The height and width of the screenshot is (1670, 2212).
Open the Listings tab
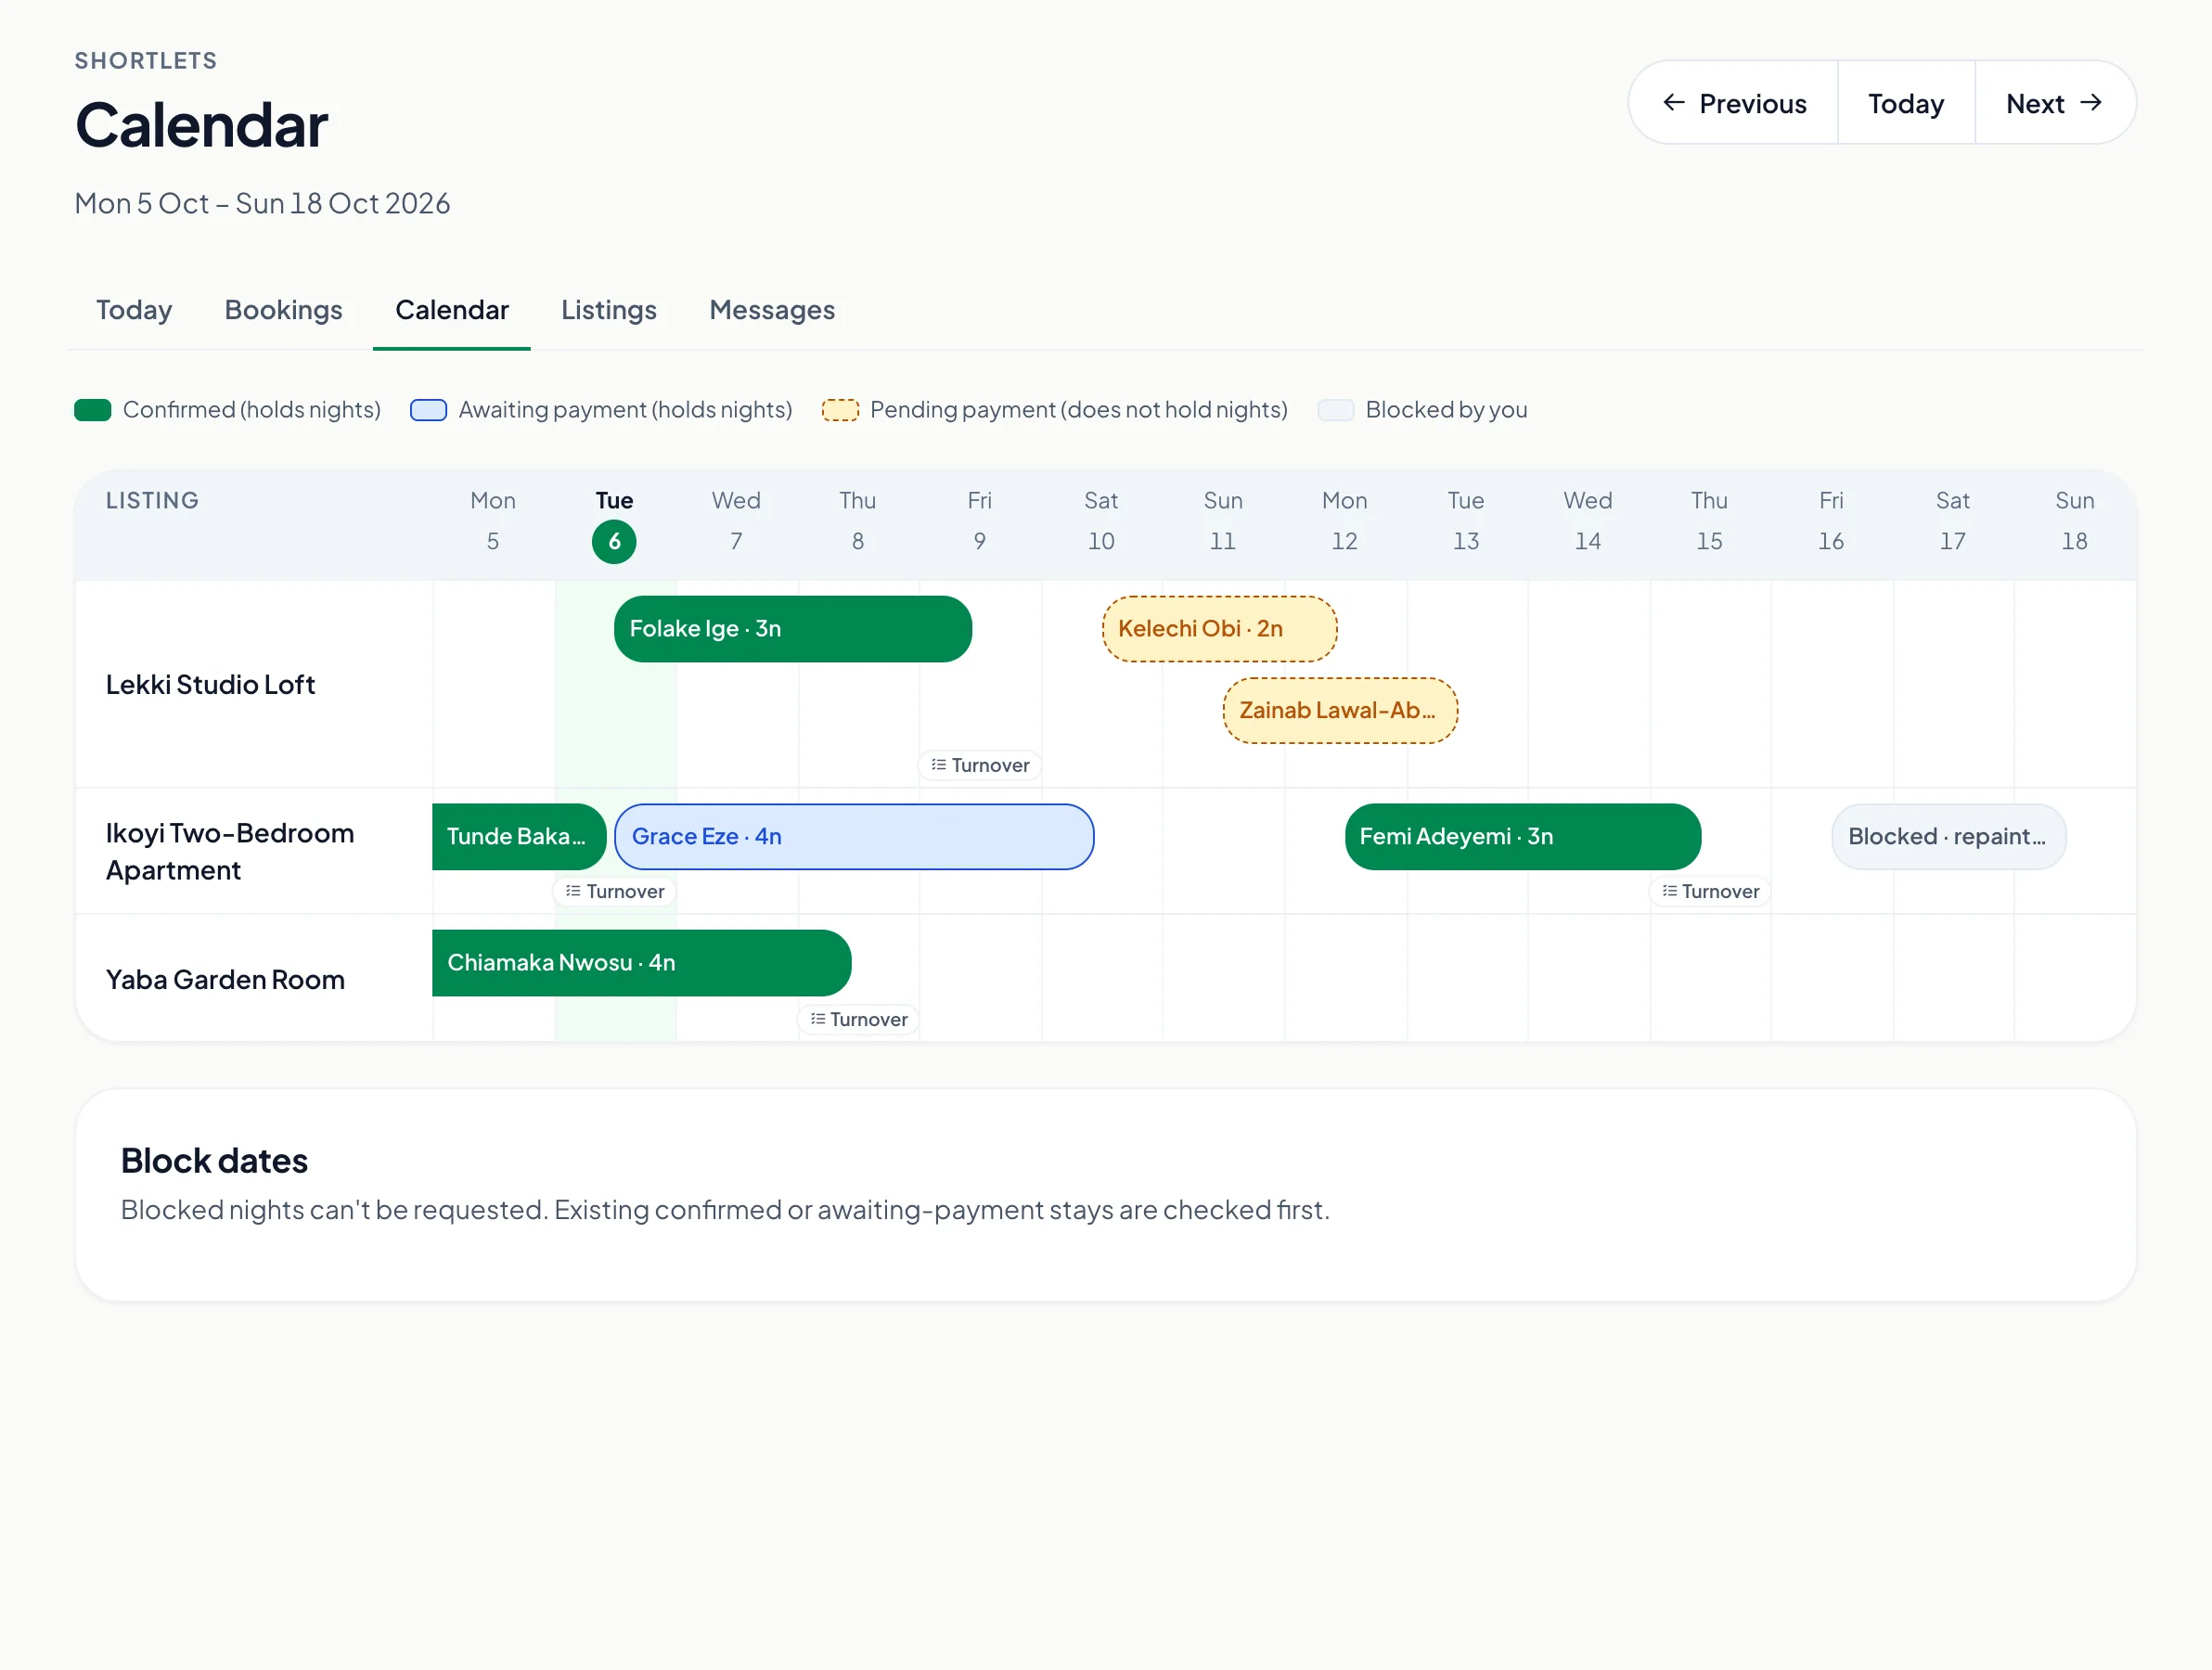click(x=609, y=310)
